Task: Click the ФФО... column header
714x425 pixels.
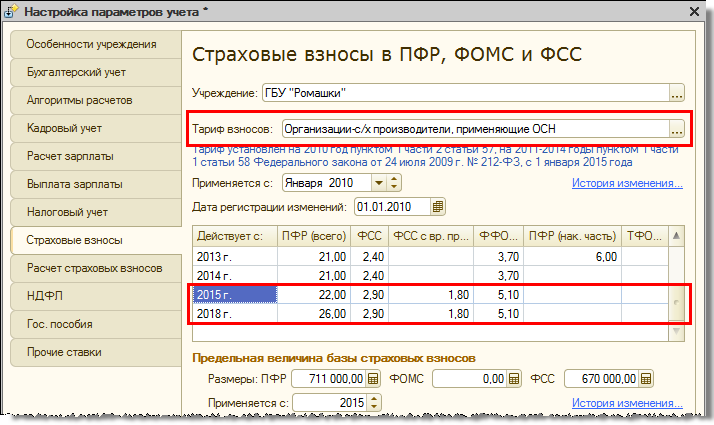Action: pyautogui.click(x=499, y=236)
